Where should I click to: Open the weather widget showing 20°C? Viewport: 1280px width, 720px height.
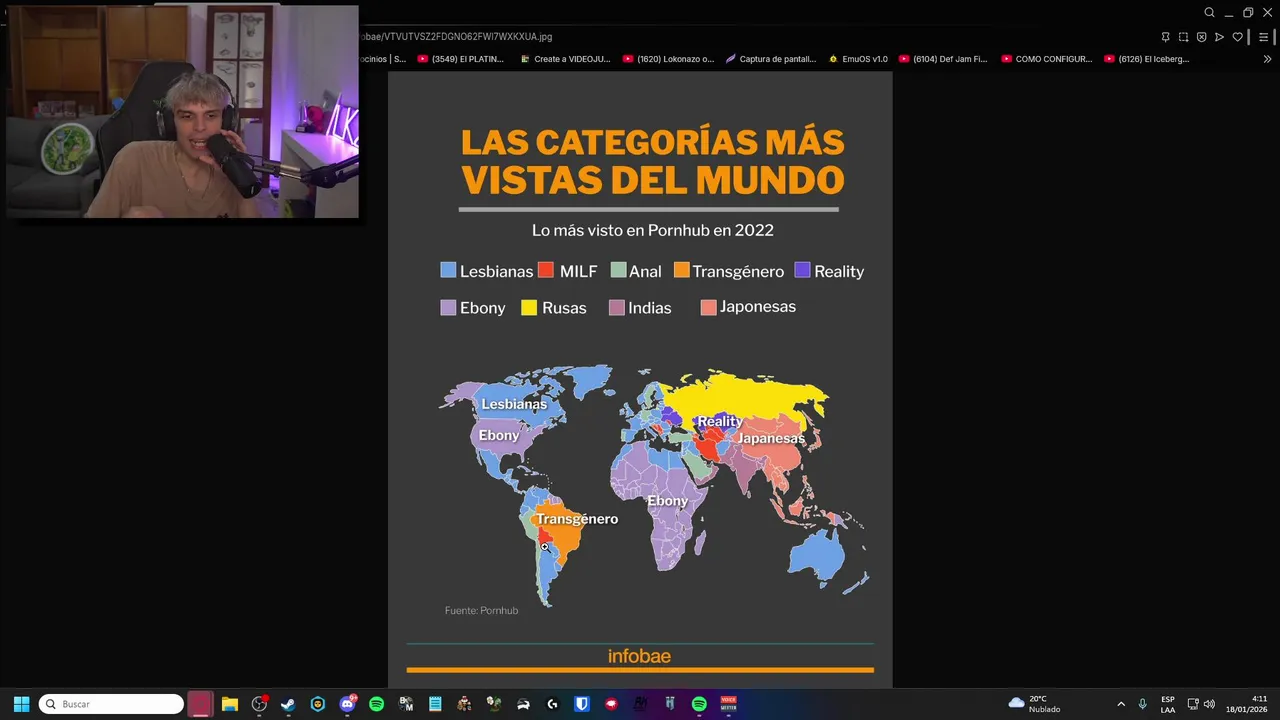tap(1034, 704)
